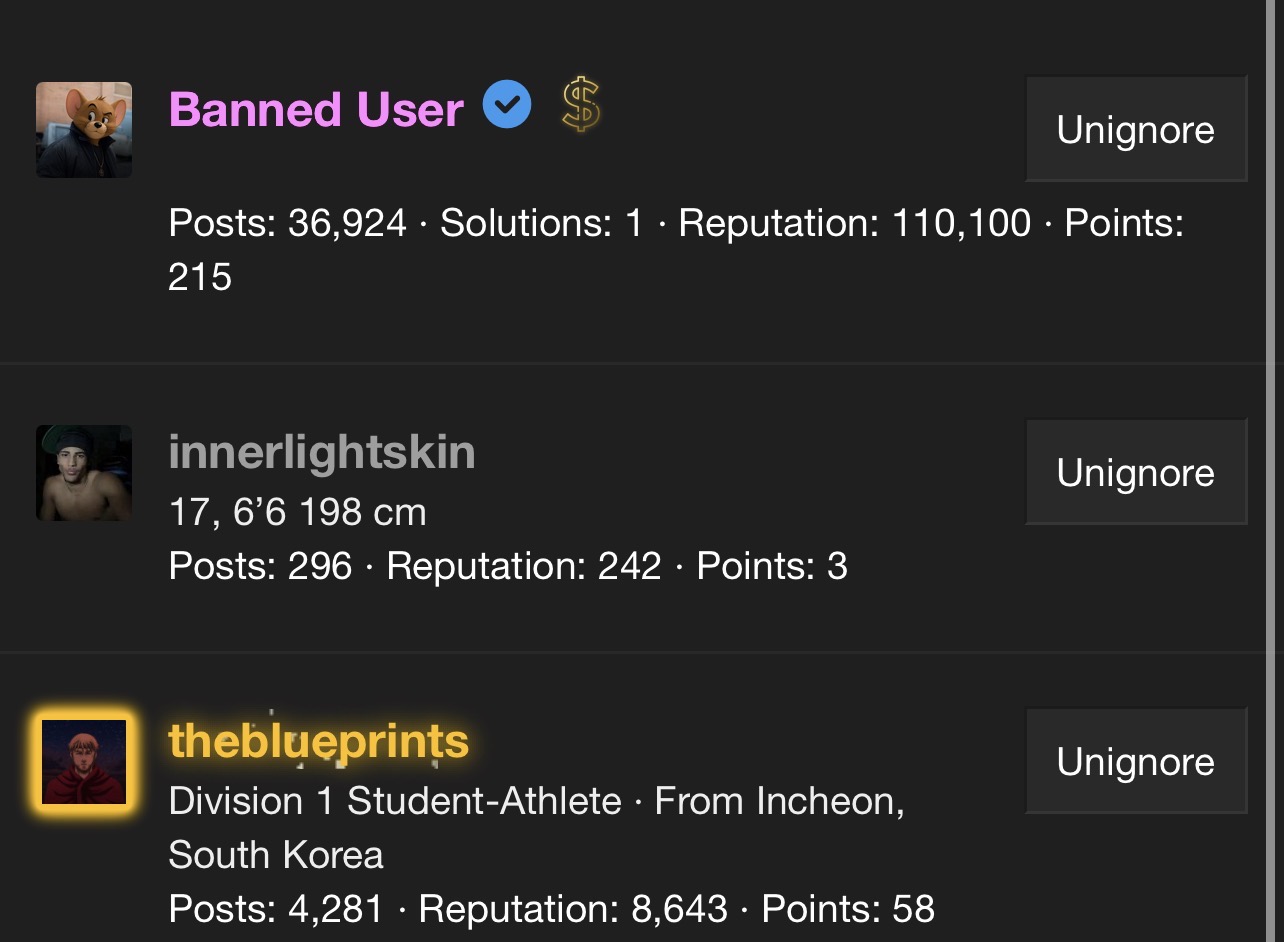Click Banned User's Reputation: 110,100 stat

(x=855, y=223)
